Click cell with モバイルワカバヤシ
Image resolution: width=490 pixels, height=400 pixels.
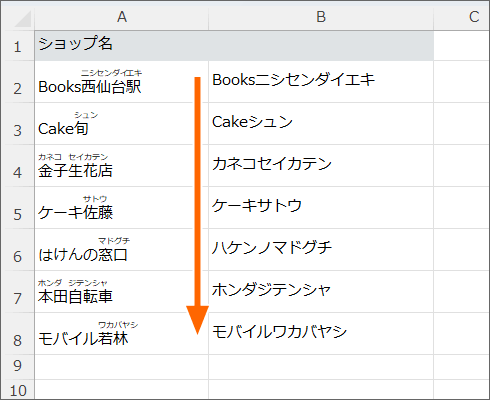(x=321, y=334)
